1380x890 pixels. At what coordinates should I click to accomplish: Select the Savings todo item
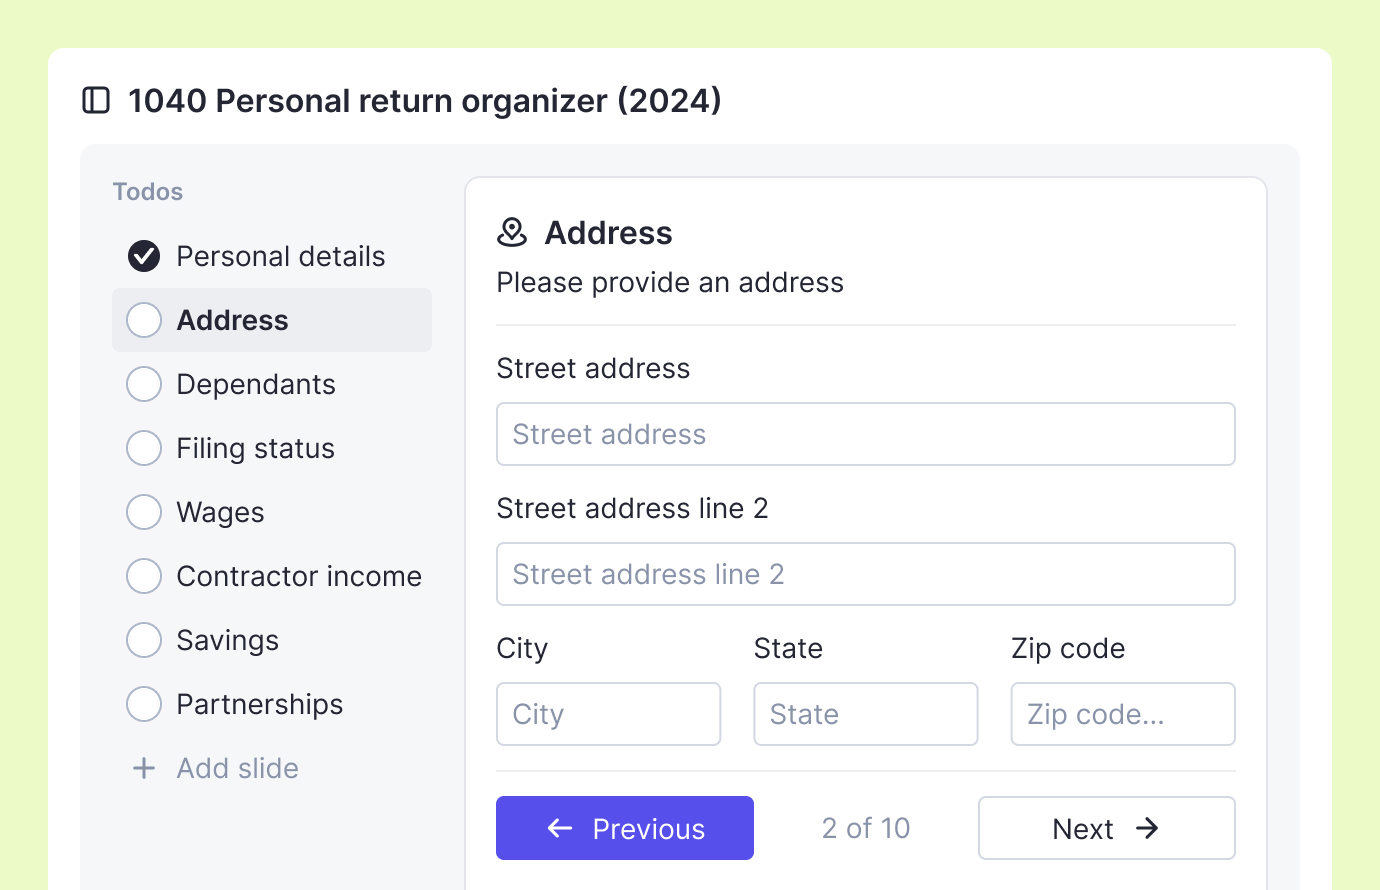(x=227, y=640)
